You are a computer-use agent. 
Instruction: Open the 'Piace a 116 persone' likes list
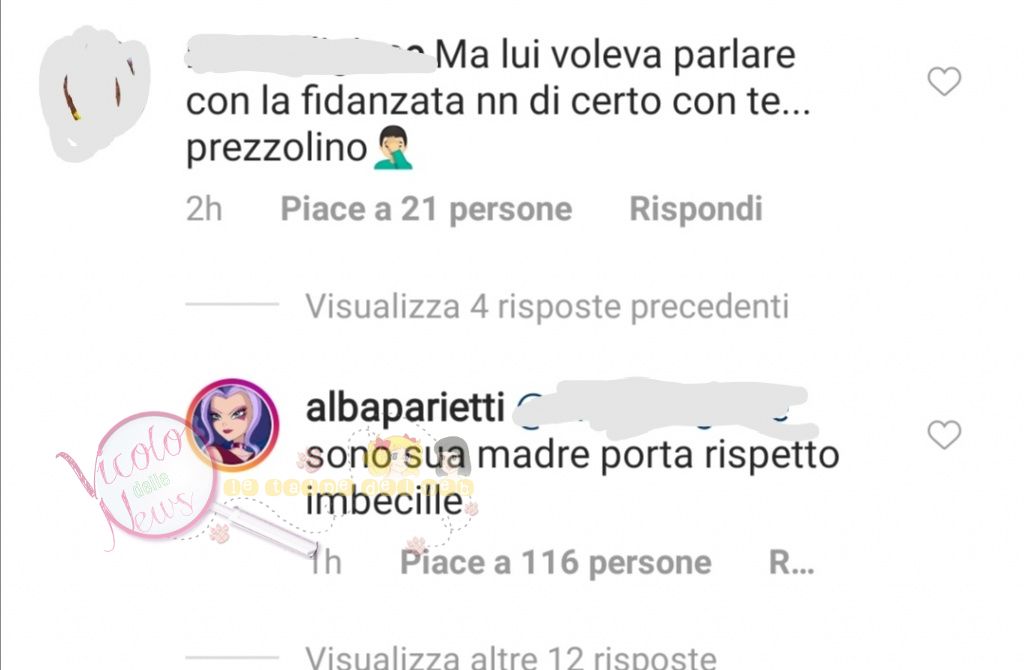[x=556, y=563]
